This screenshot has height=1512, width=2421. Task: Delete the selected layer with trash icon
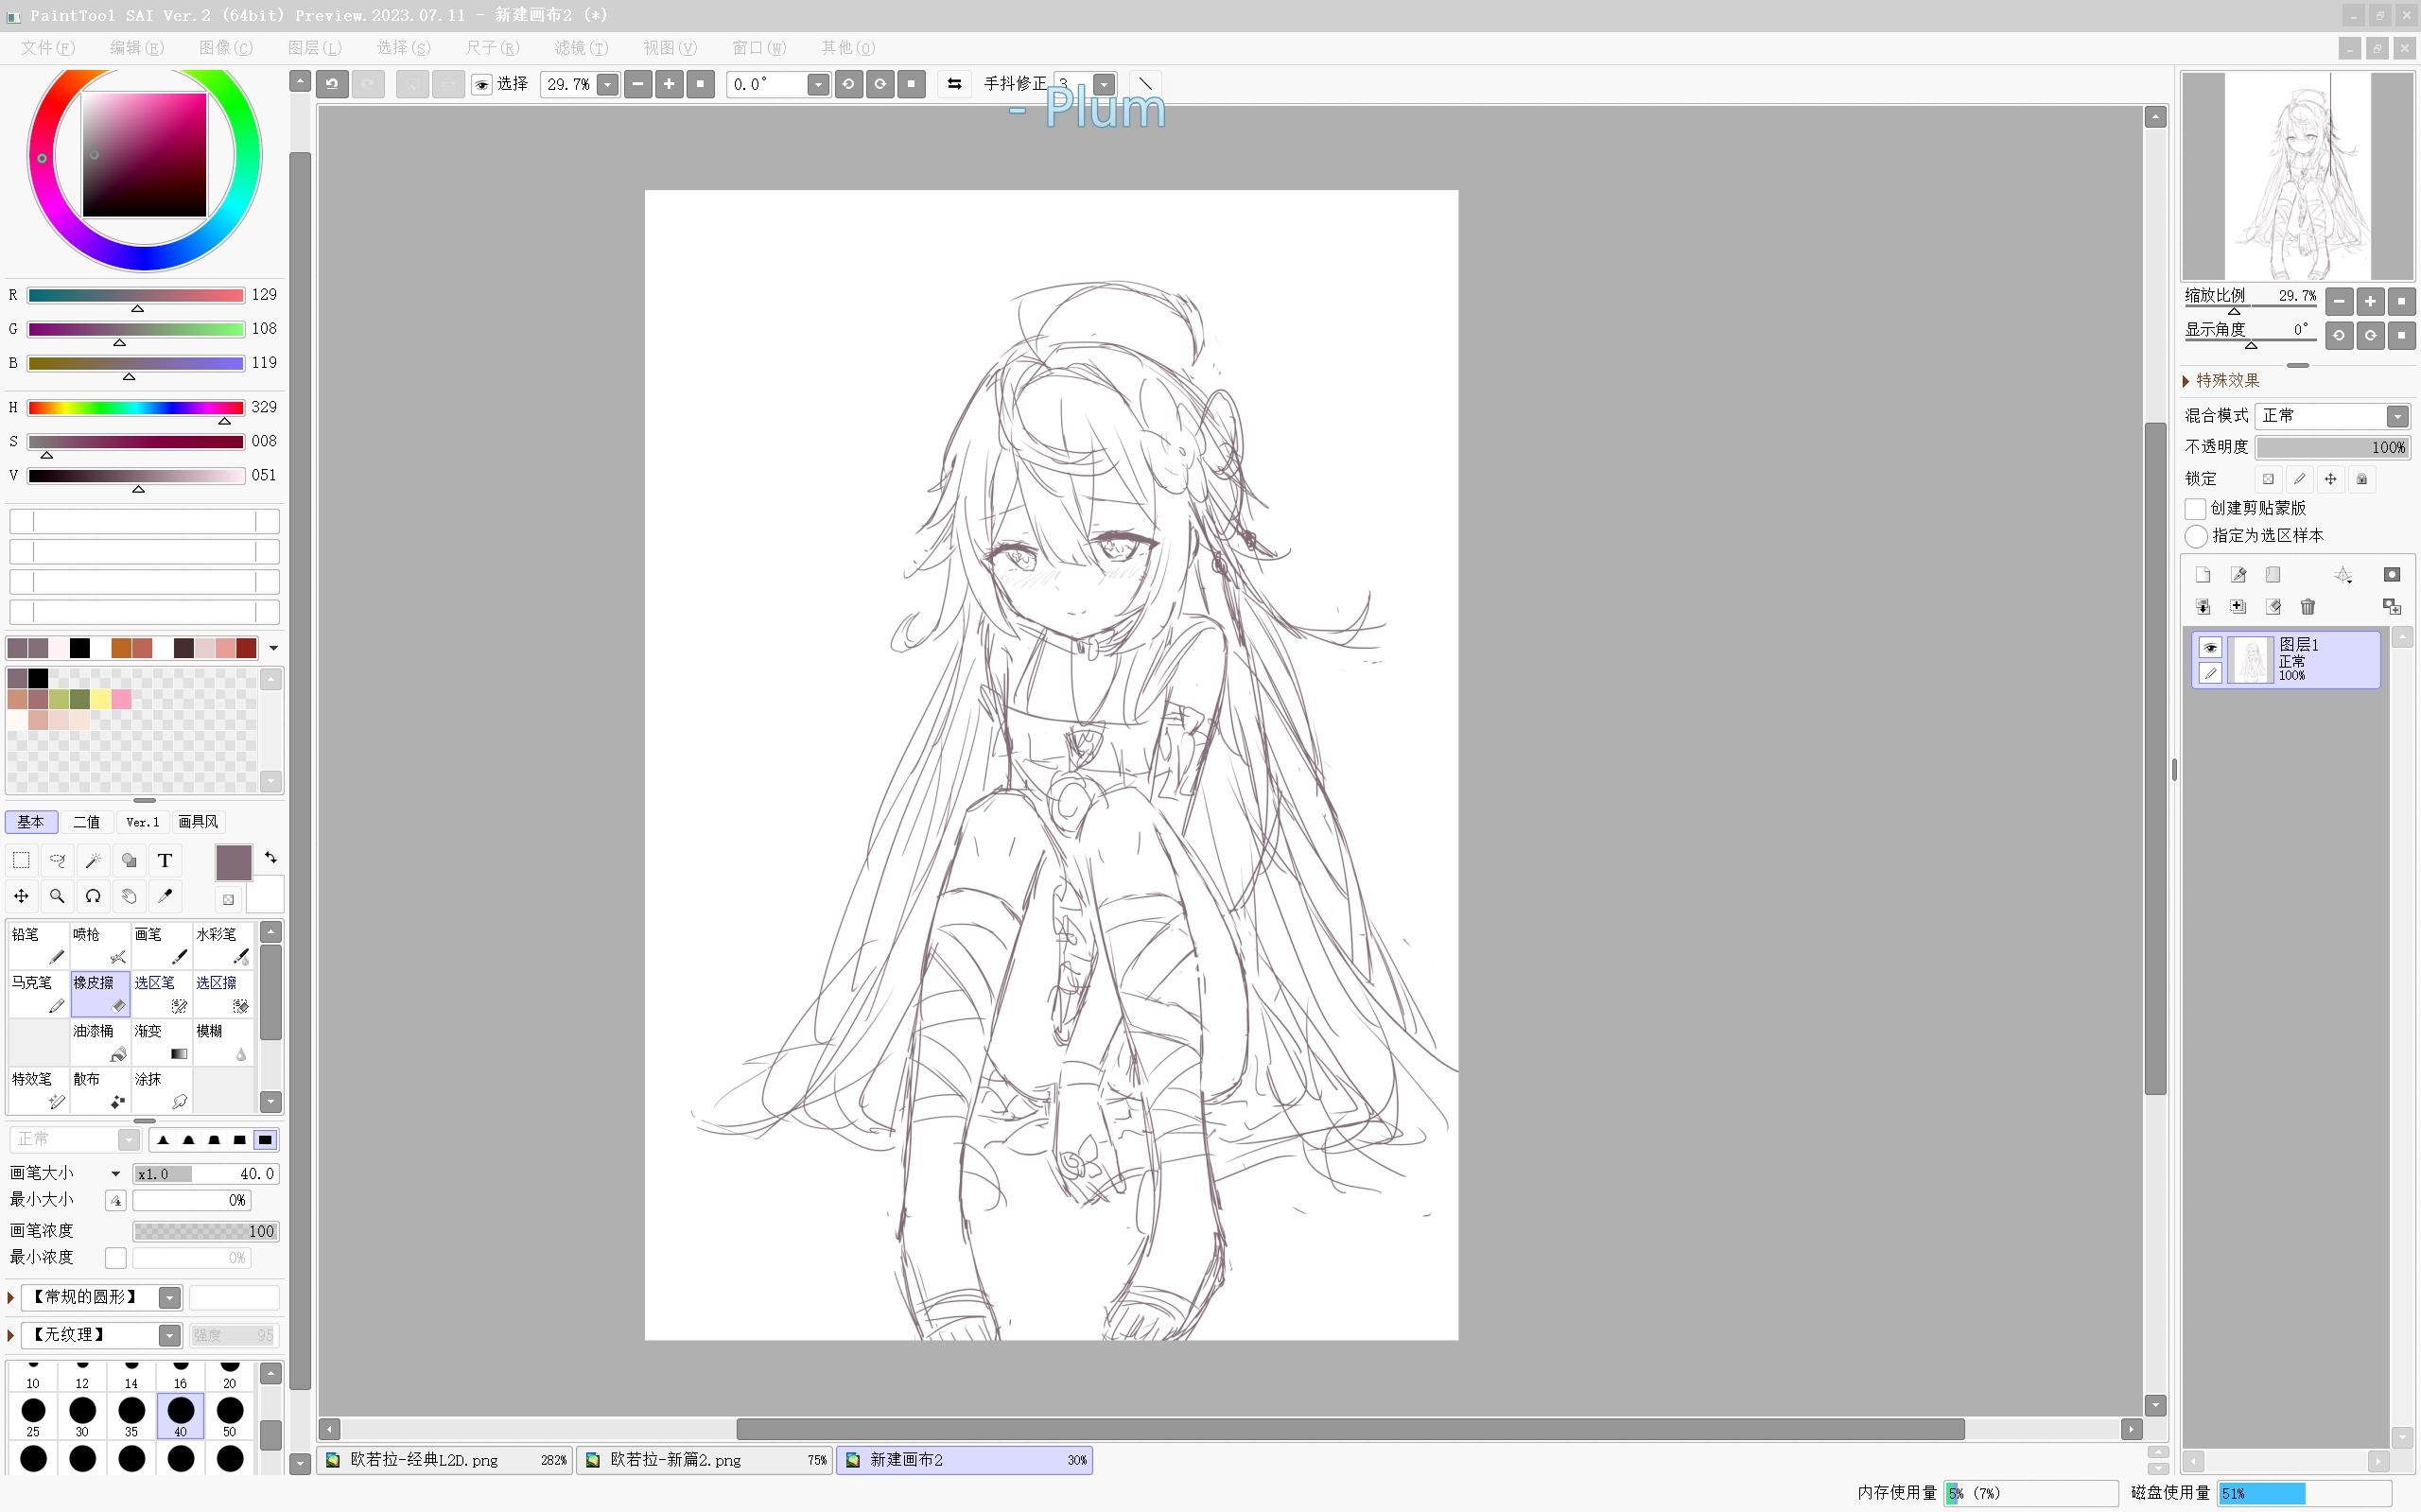(x=2308, y=607)
